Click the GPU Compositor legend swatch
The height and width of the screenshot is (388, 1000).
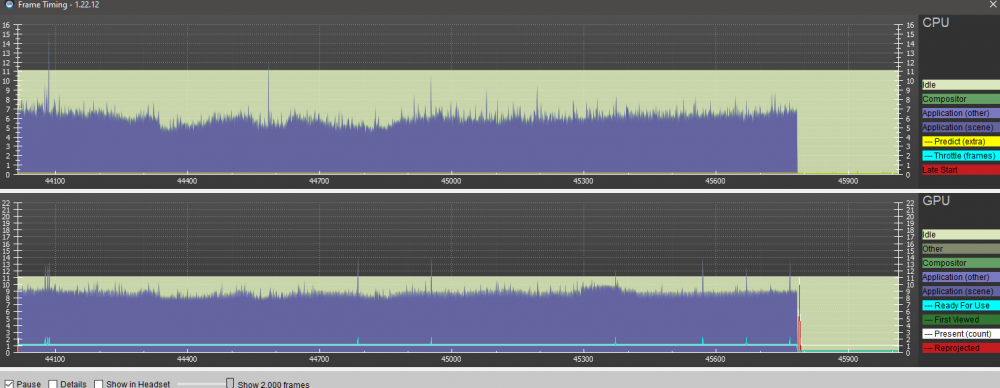pyautogui.click(x=960, y=263)
